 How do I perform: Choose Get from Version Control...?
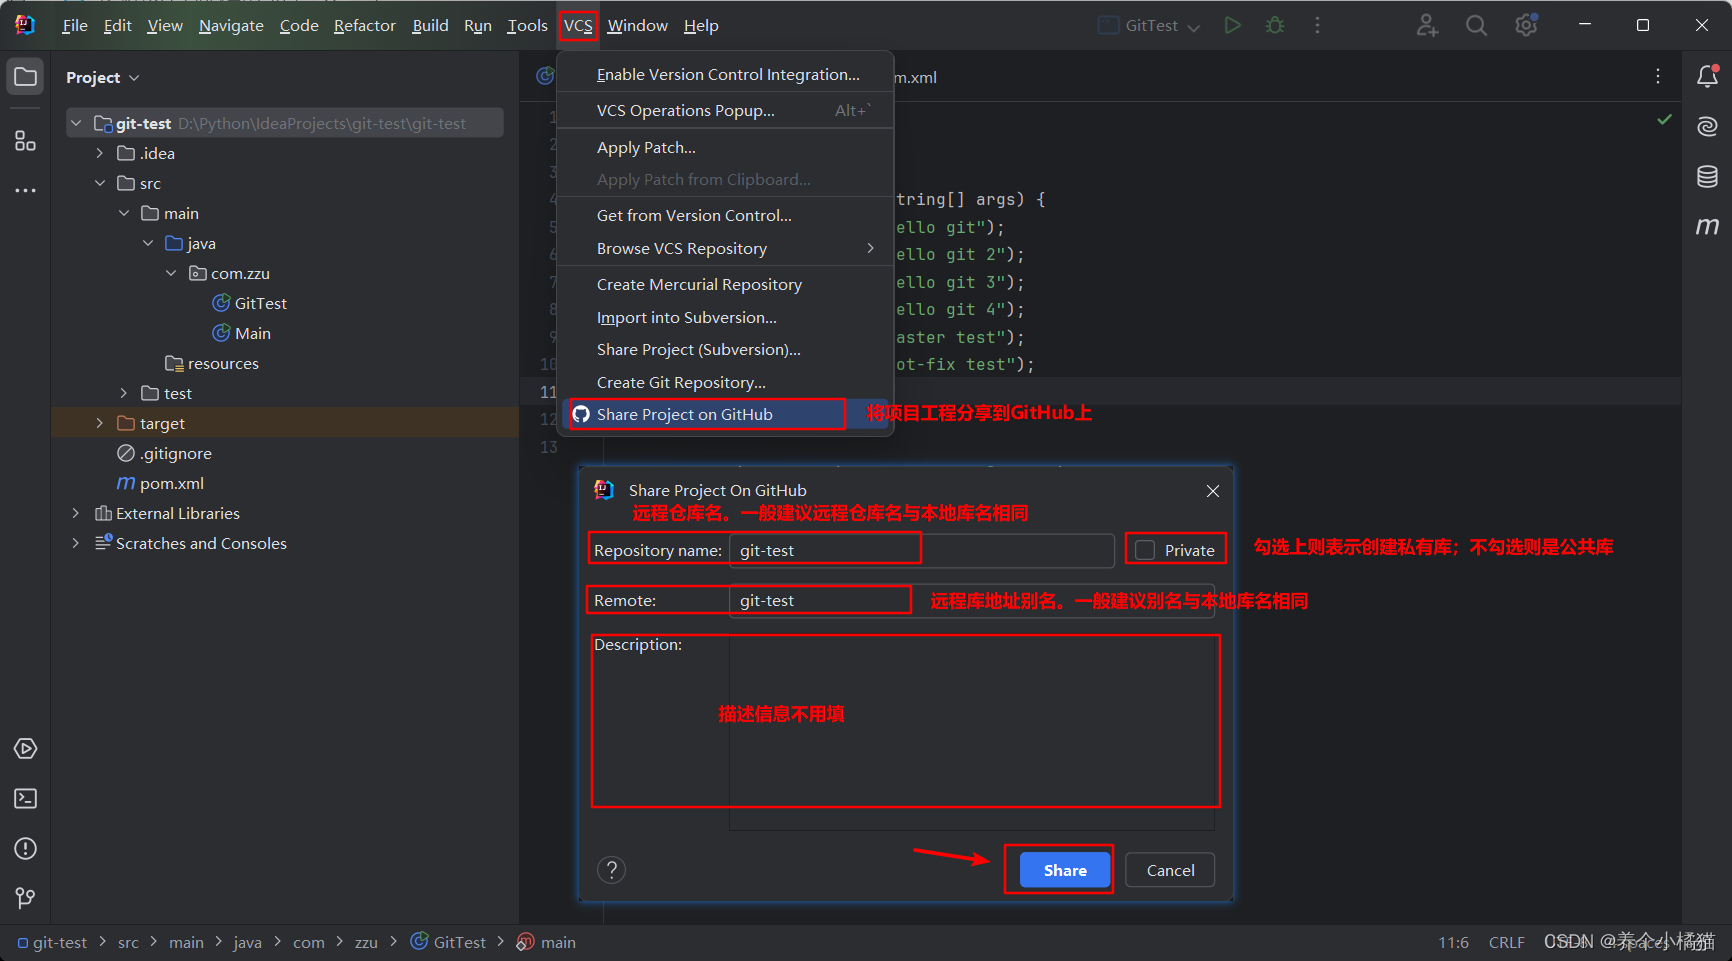pos(724,215)
